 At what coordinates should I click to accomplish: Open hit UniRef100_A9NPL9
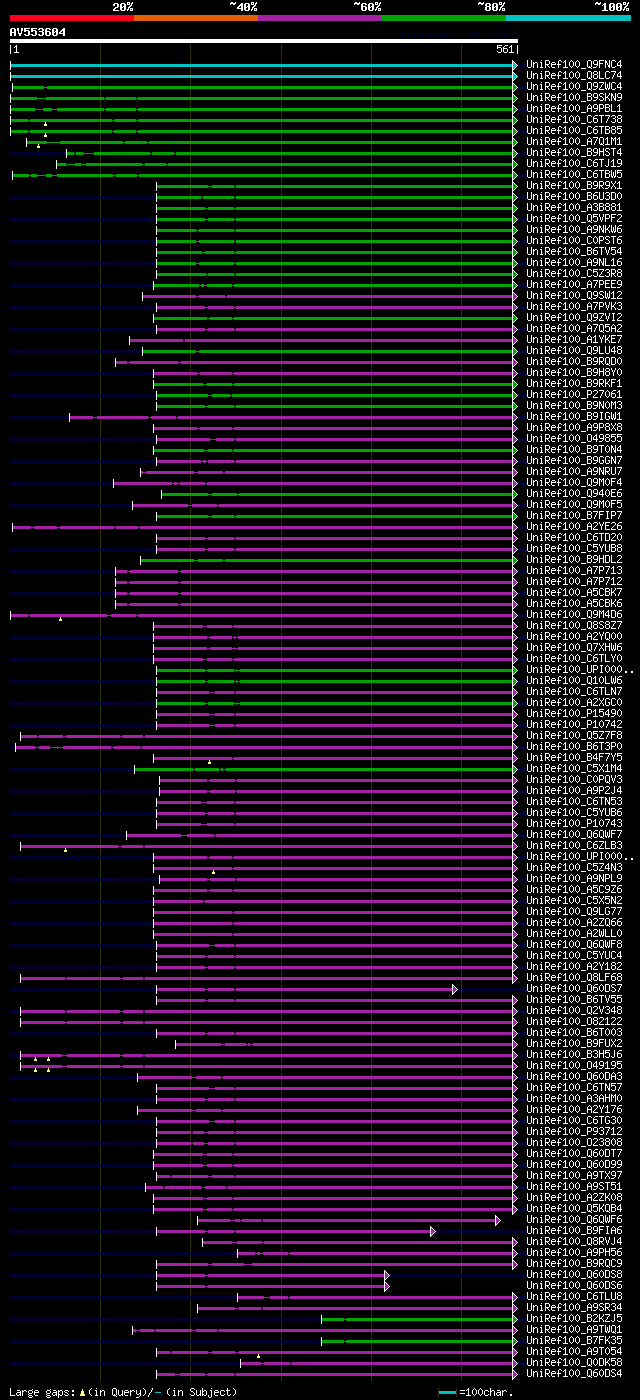574,879
